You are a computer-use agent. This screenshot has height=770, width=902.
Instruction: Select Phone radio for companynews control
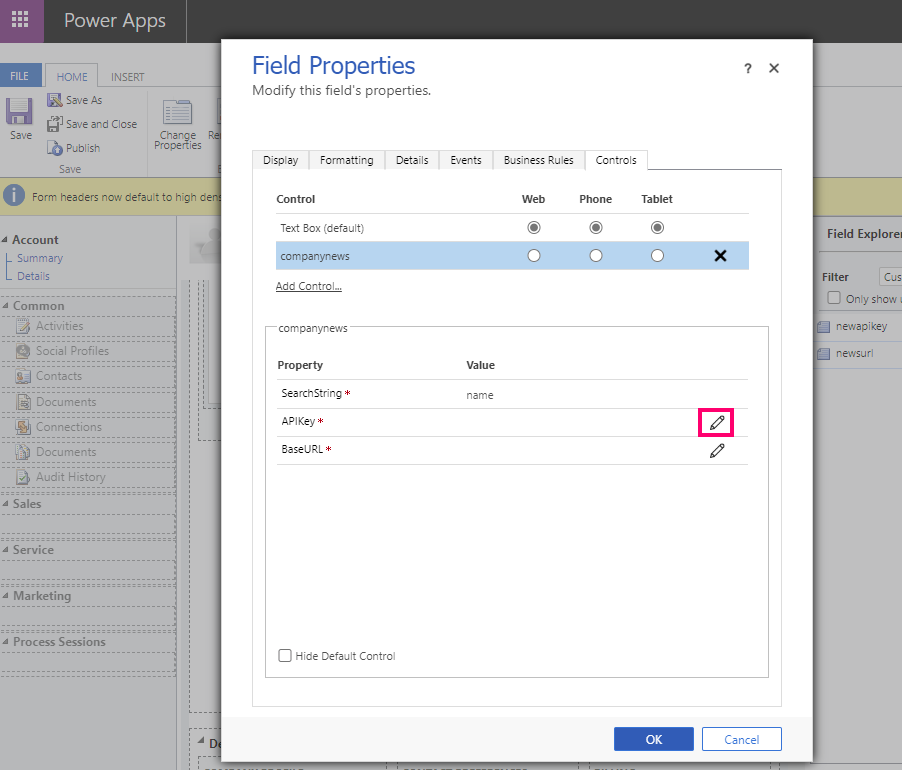pyautogui.click(x=596, y=255)
